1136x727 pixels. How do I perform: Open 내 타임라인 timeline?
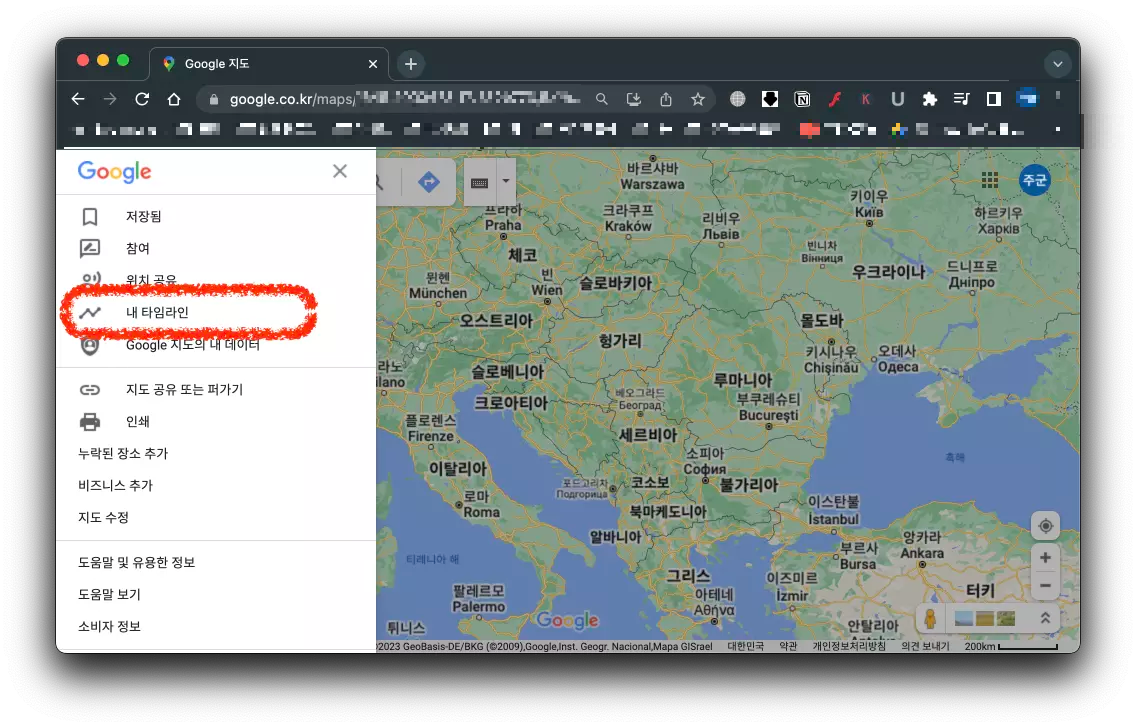[216, 312]
